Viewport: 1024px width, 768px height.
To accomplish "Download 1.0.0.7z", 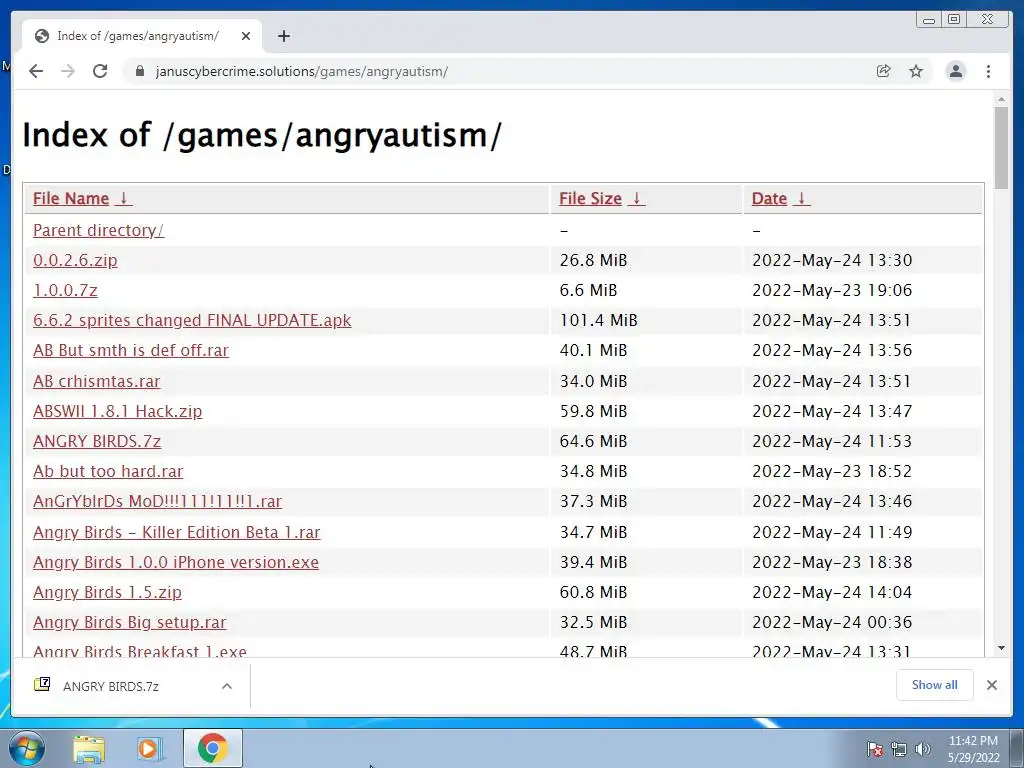I will click(65, 290).
